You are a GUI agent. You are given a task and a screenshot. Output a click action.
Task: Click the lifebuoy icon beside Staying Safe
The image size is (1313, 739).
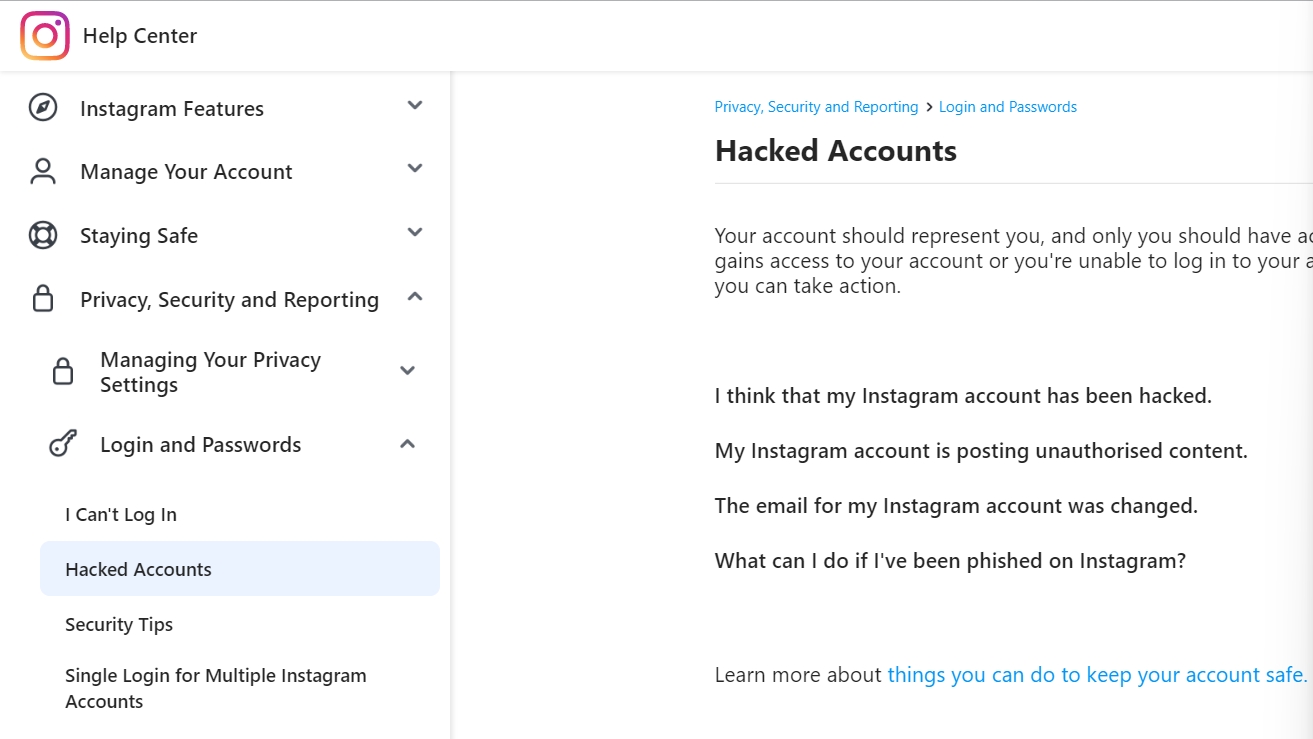coord(43,235)
